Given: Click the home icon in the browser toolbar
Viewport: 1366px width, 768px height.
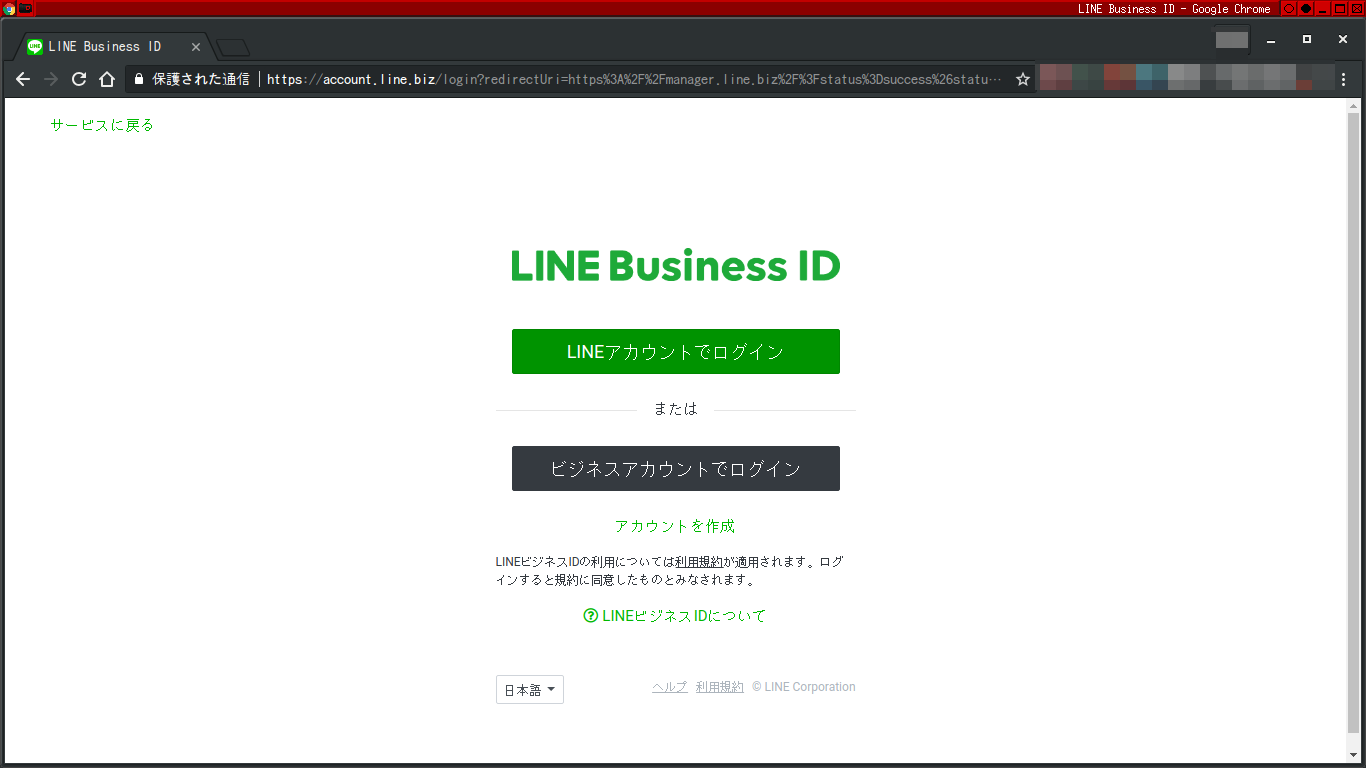Looking at the screenshot, I should (x=107, y=78).
